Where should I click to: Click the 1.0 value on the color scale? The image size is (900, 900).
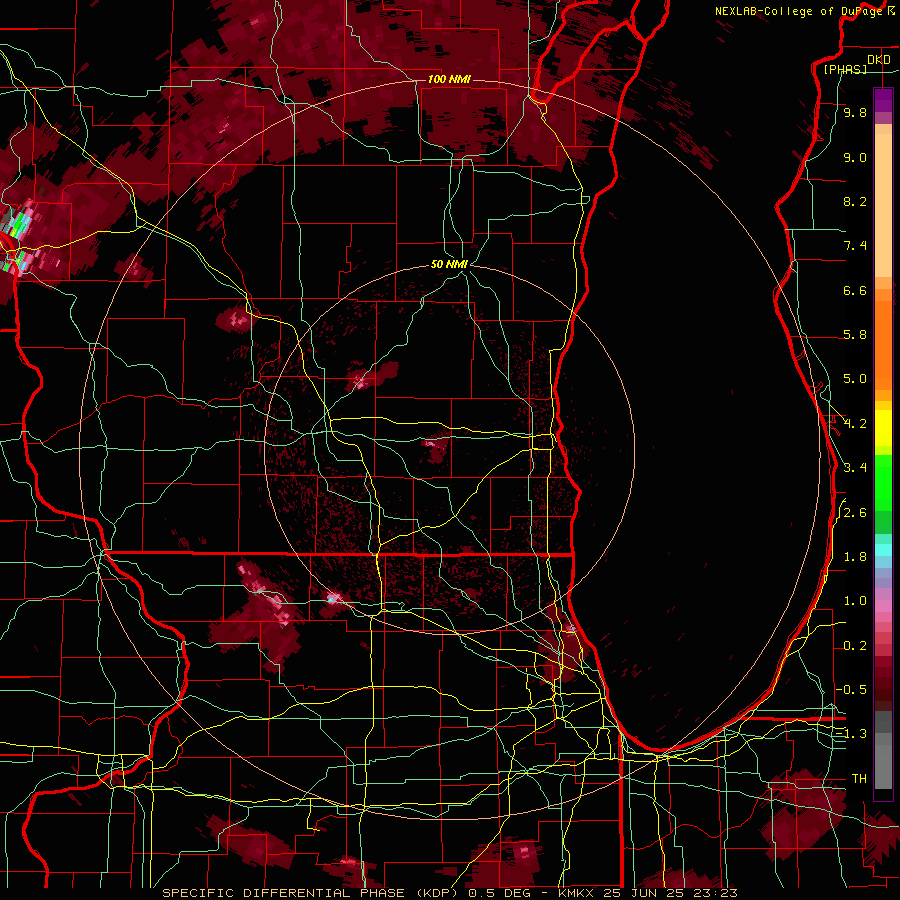pos(855,601)
